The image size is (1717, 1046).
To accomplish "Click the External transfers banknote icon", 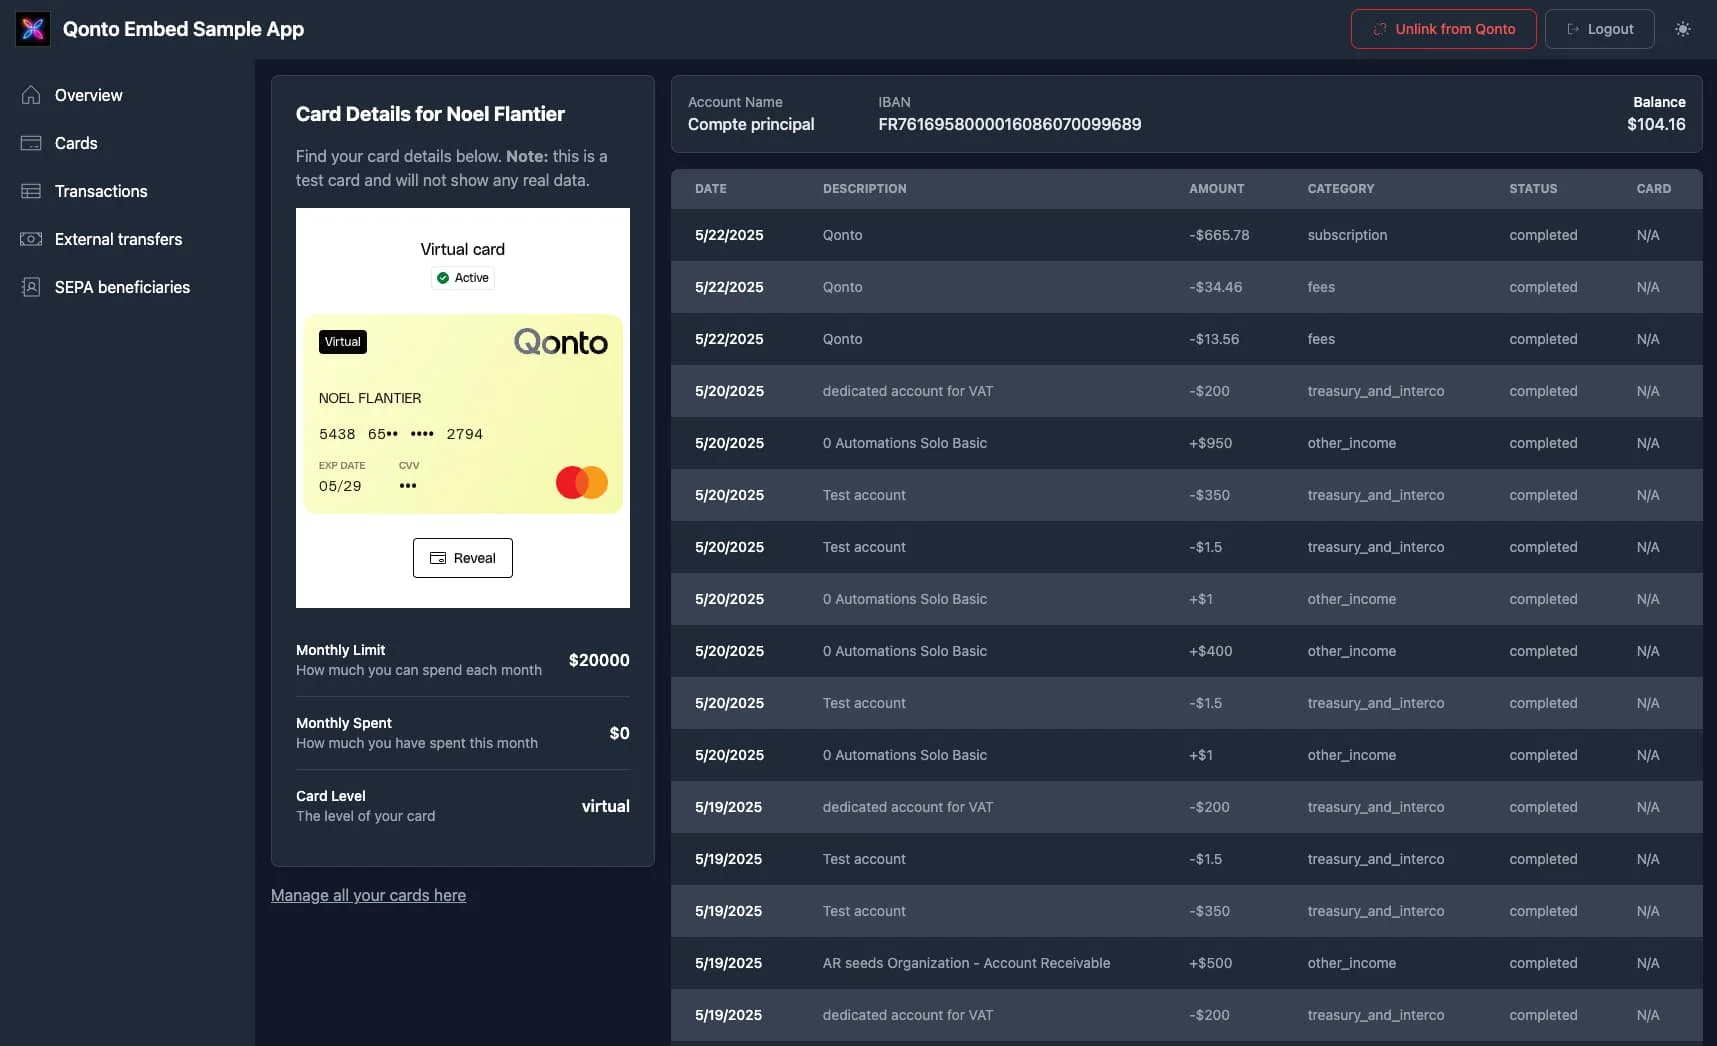I will point(31,239).
